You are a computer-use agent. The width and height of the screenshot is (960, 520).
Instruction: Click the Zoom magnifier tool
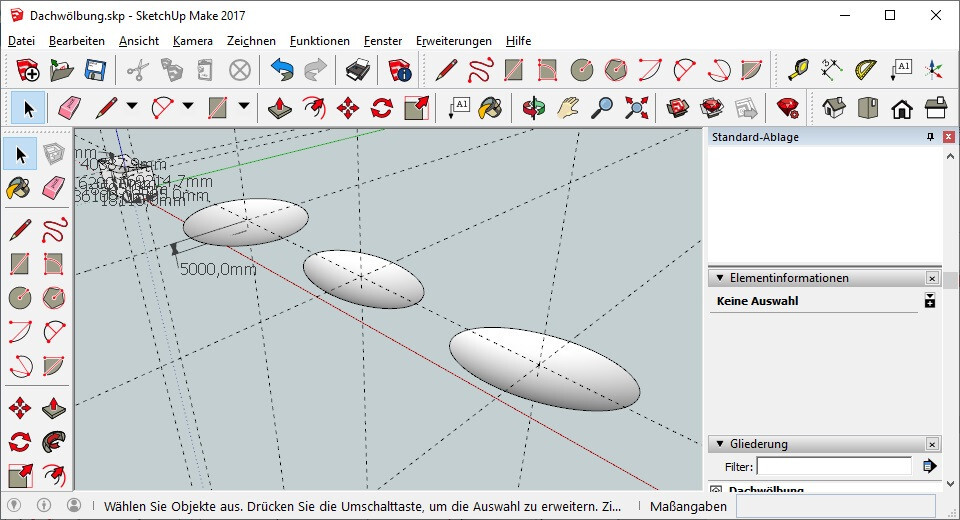pyautogui.click(x=602, y=108)
